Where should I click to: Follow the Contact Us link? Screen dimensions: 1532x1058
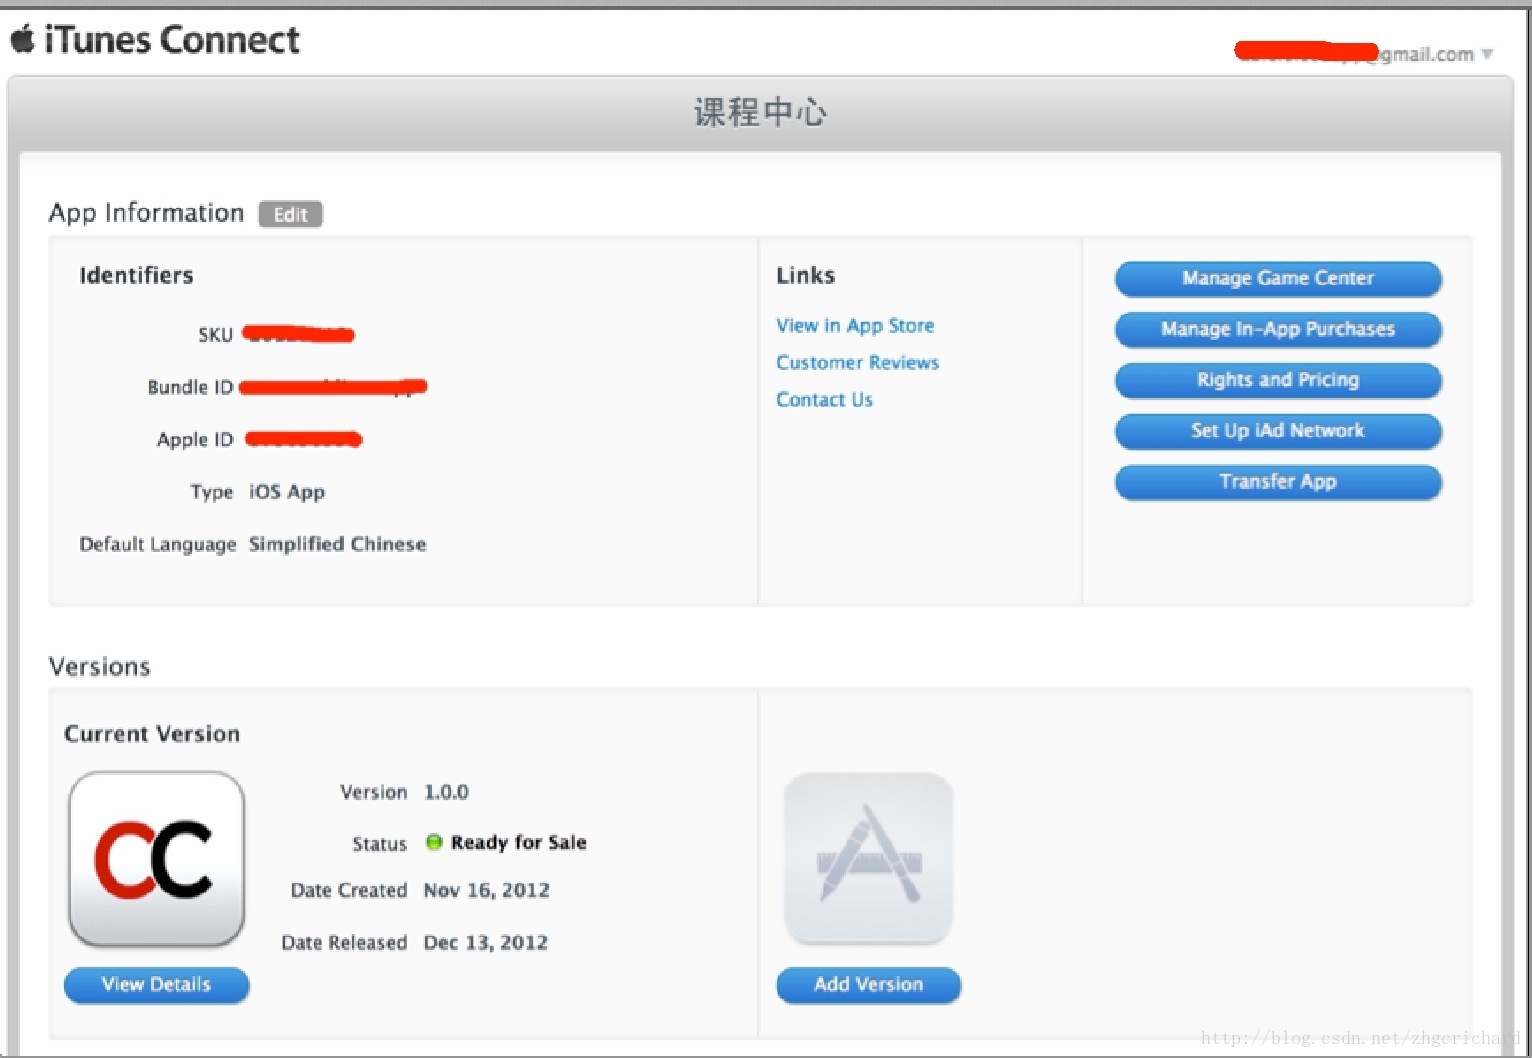[x=824, y=399]
